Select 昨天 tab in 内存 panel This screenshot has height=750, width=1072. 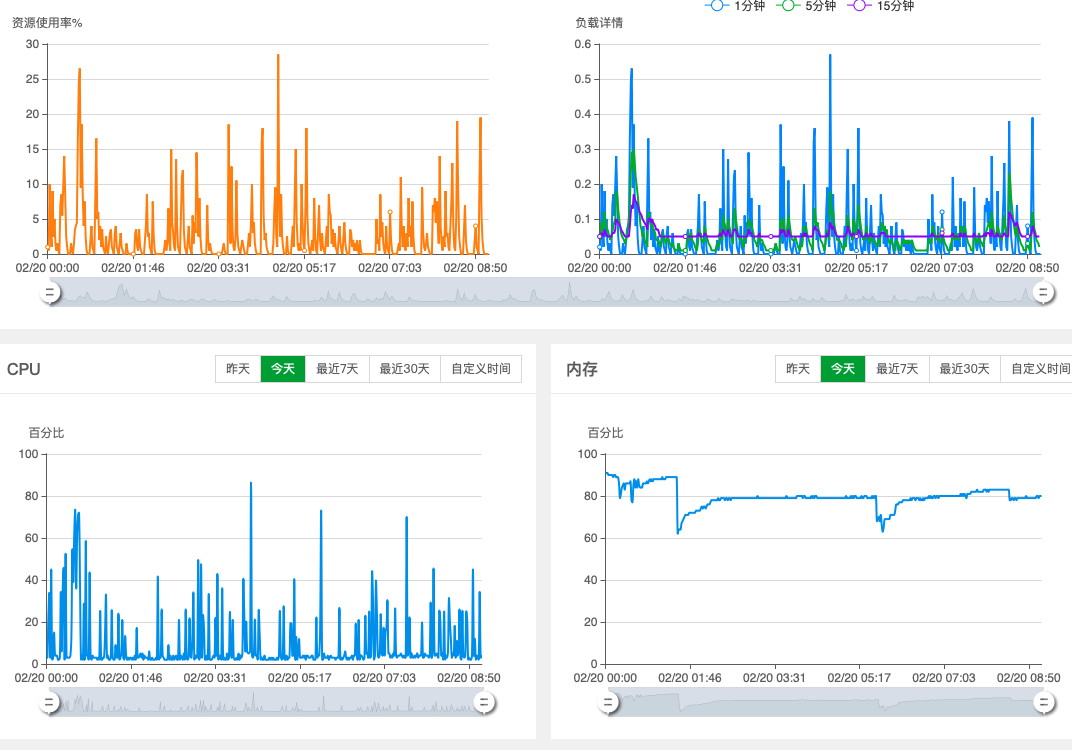[x=798, y=369]
